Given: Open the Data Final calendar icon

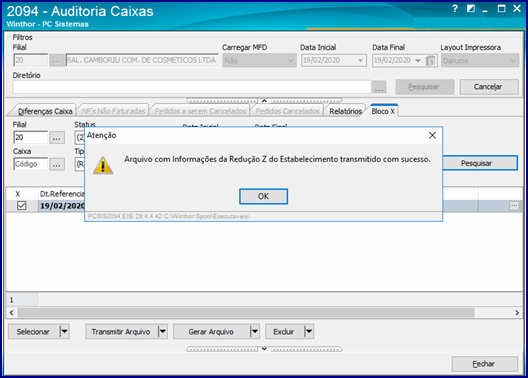Looking at the screenshot, I should coord(430,61).
